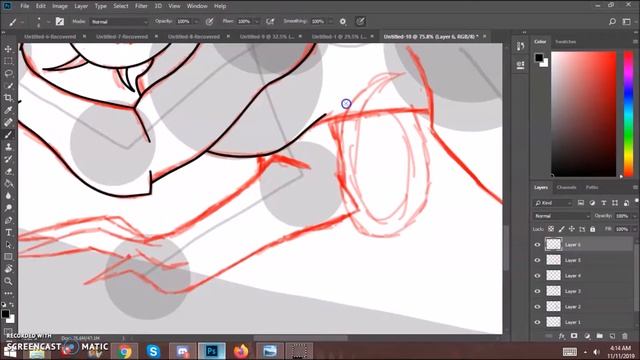640x360 pixels.
Task: Create new adjustment layer
Action: click(587, 336)
